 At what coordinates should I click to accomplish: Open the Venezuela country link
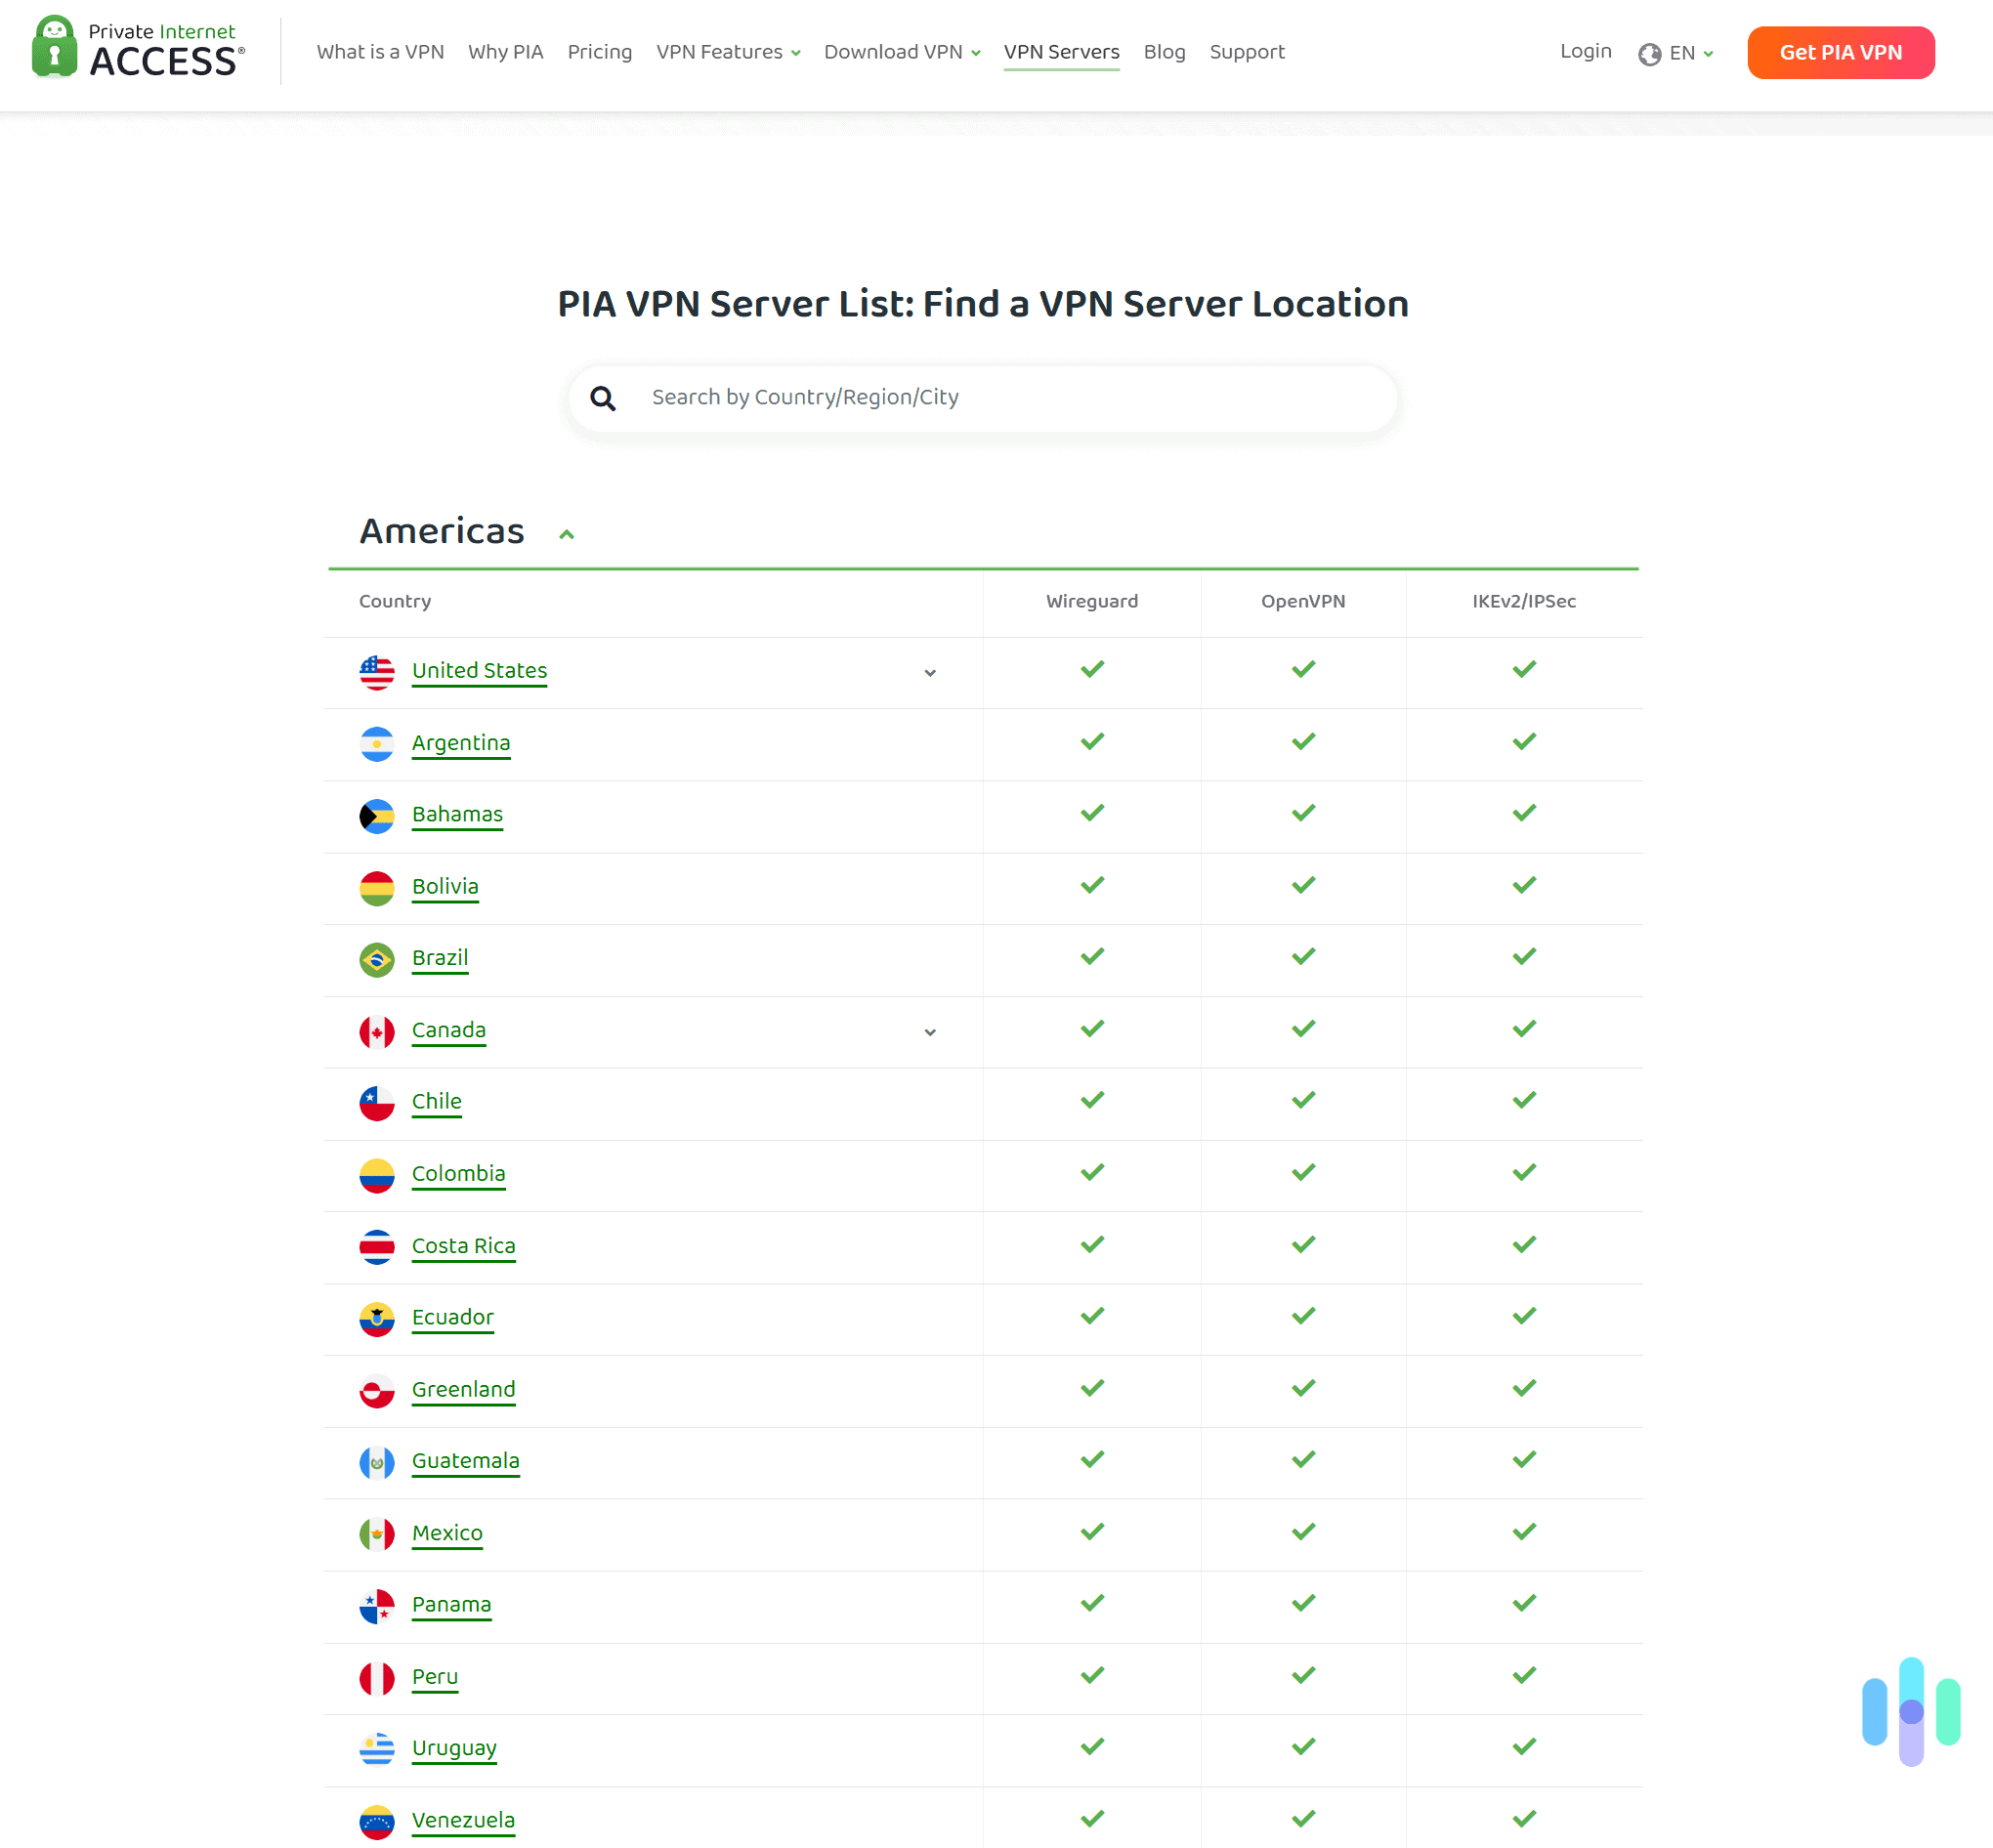463,1820
